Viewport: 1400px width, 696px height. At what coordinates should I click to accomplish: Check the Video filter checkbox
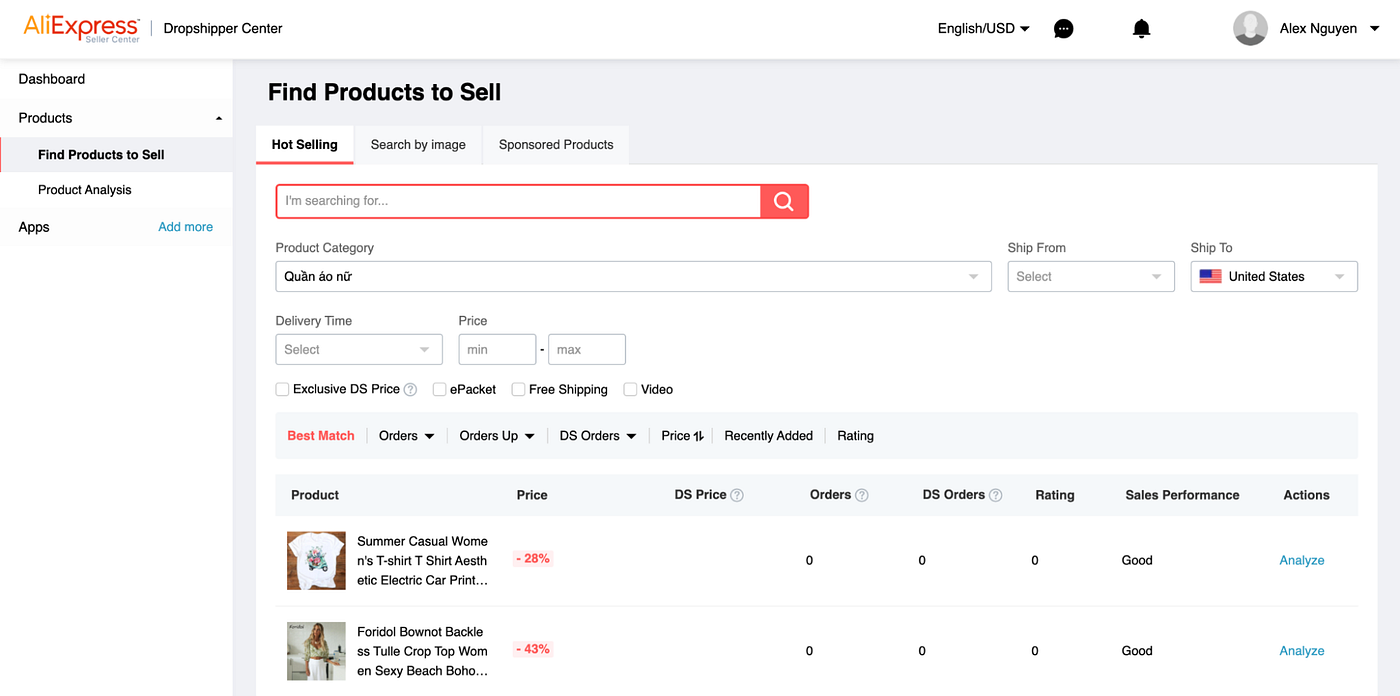pyautogui.click(x=631, y=390)
